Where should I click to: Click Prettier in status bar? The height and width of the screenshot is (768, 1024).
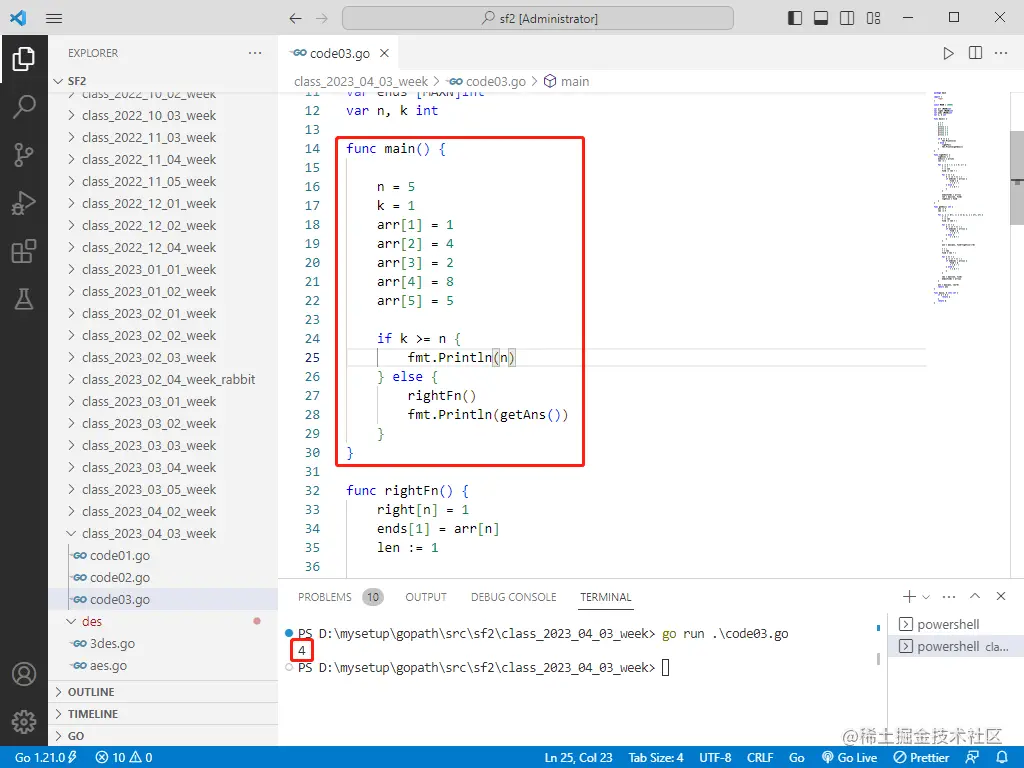[x=921, y=758]
